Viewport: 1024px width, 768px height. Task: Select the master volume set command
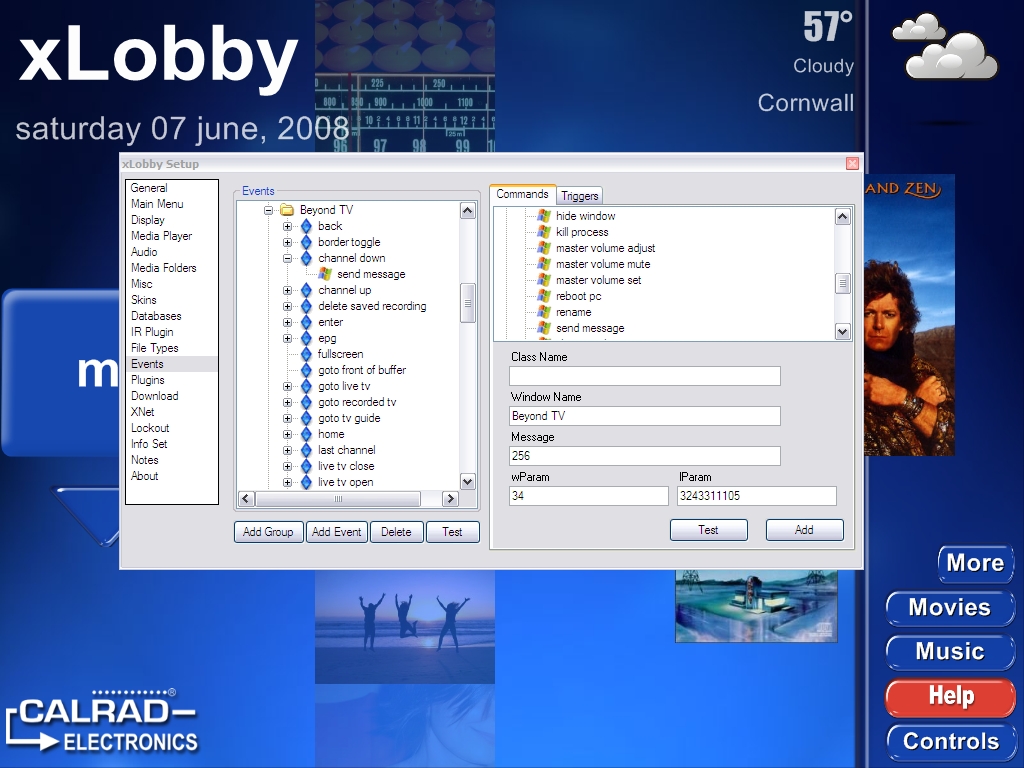pyautogui.click(x=598, y=280)
